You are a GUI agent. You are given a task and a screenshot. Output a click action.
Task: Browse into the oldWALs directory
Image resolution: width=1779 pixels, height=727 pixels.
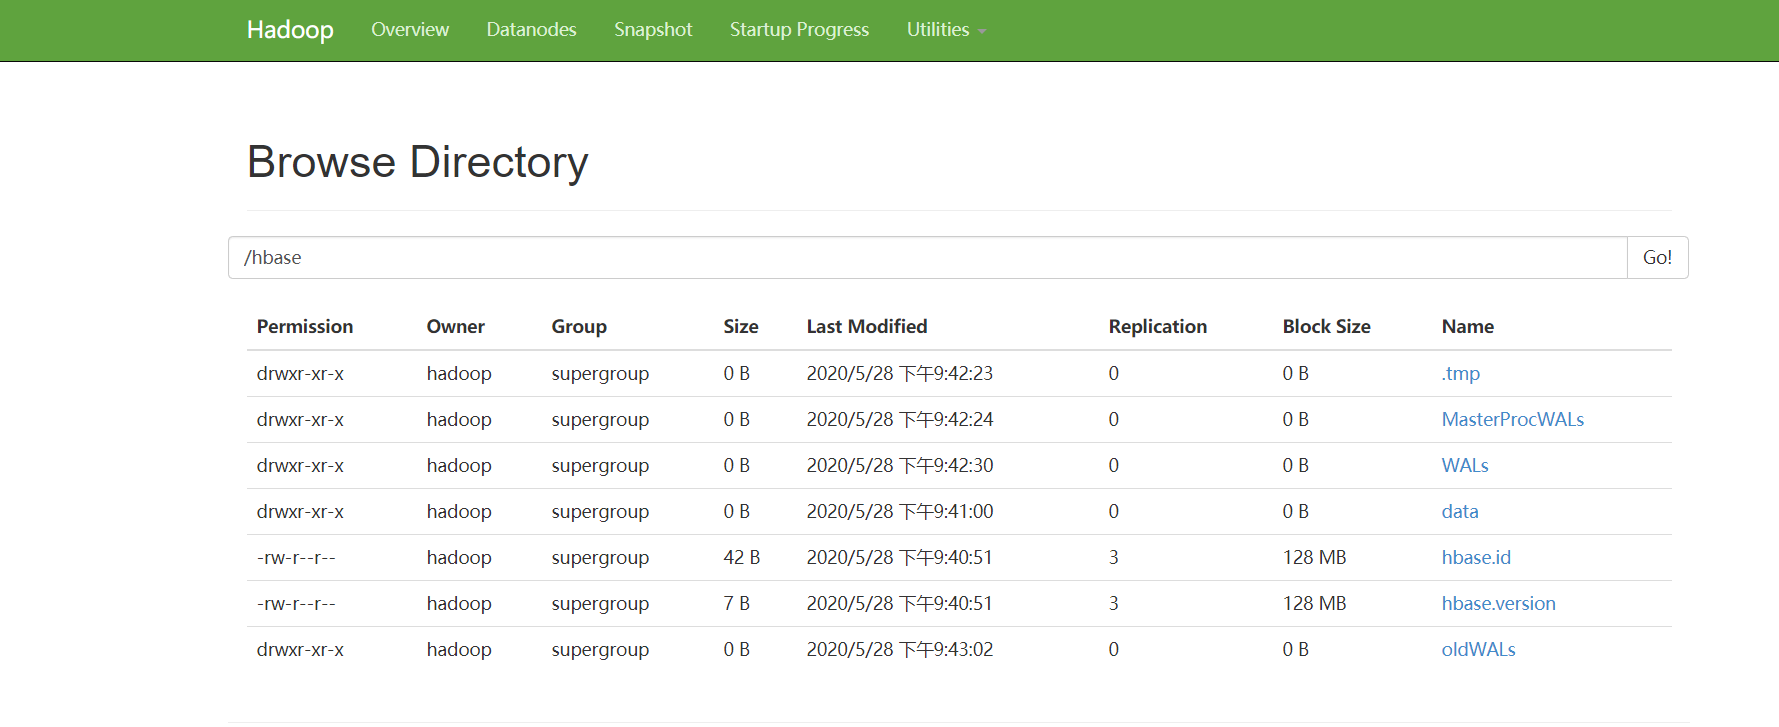click(1478, 649)
